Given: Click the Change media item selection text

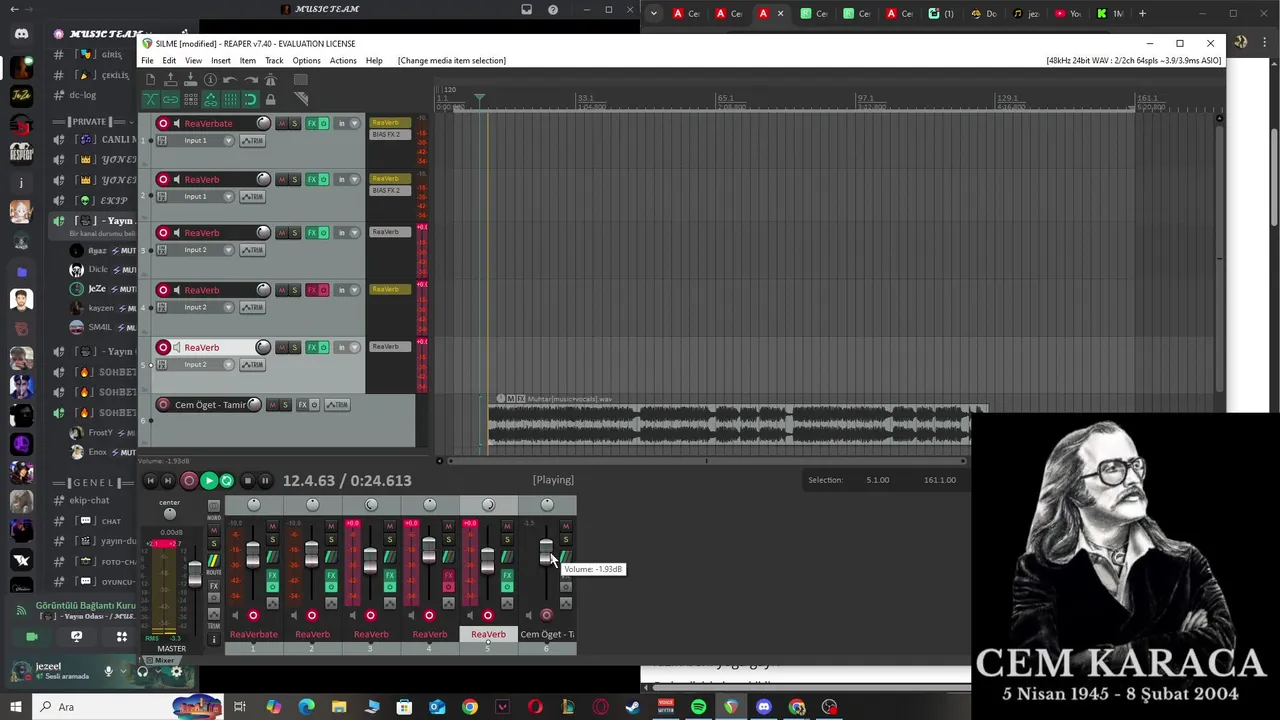Looking at the screenshot, I should tap(452, 61).
